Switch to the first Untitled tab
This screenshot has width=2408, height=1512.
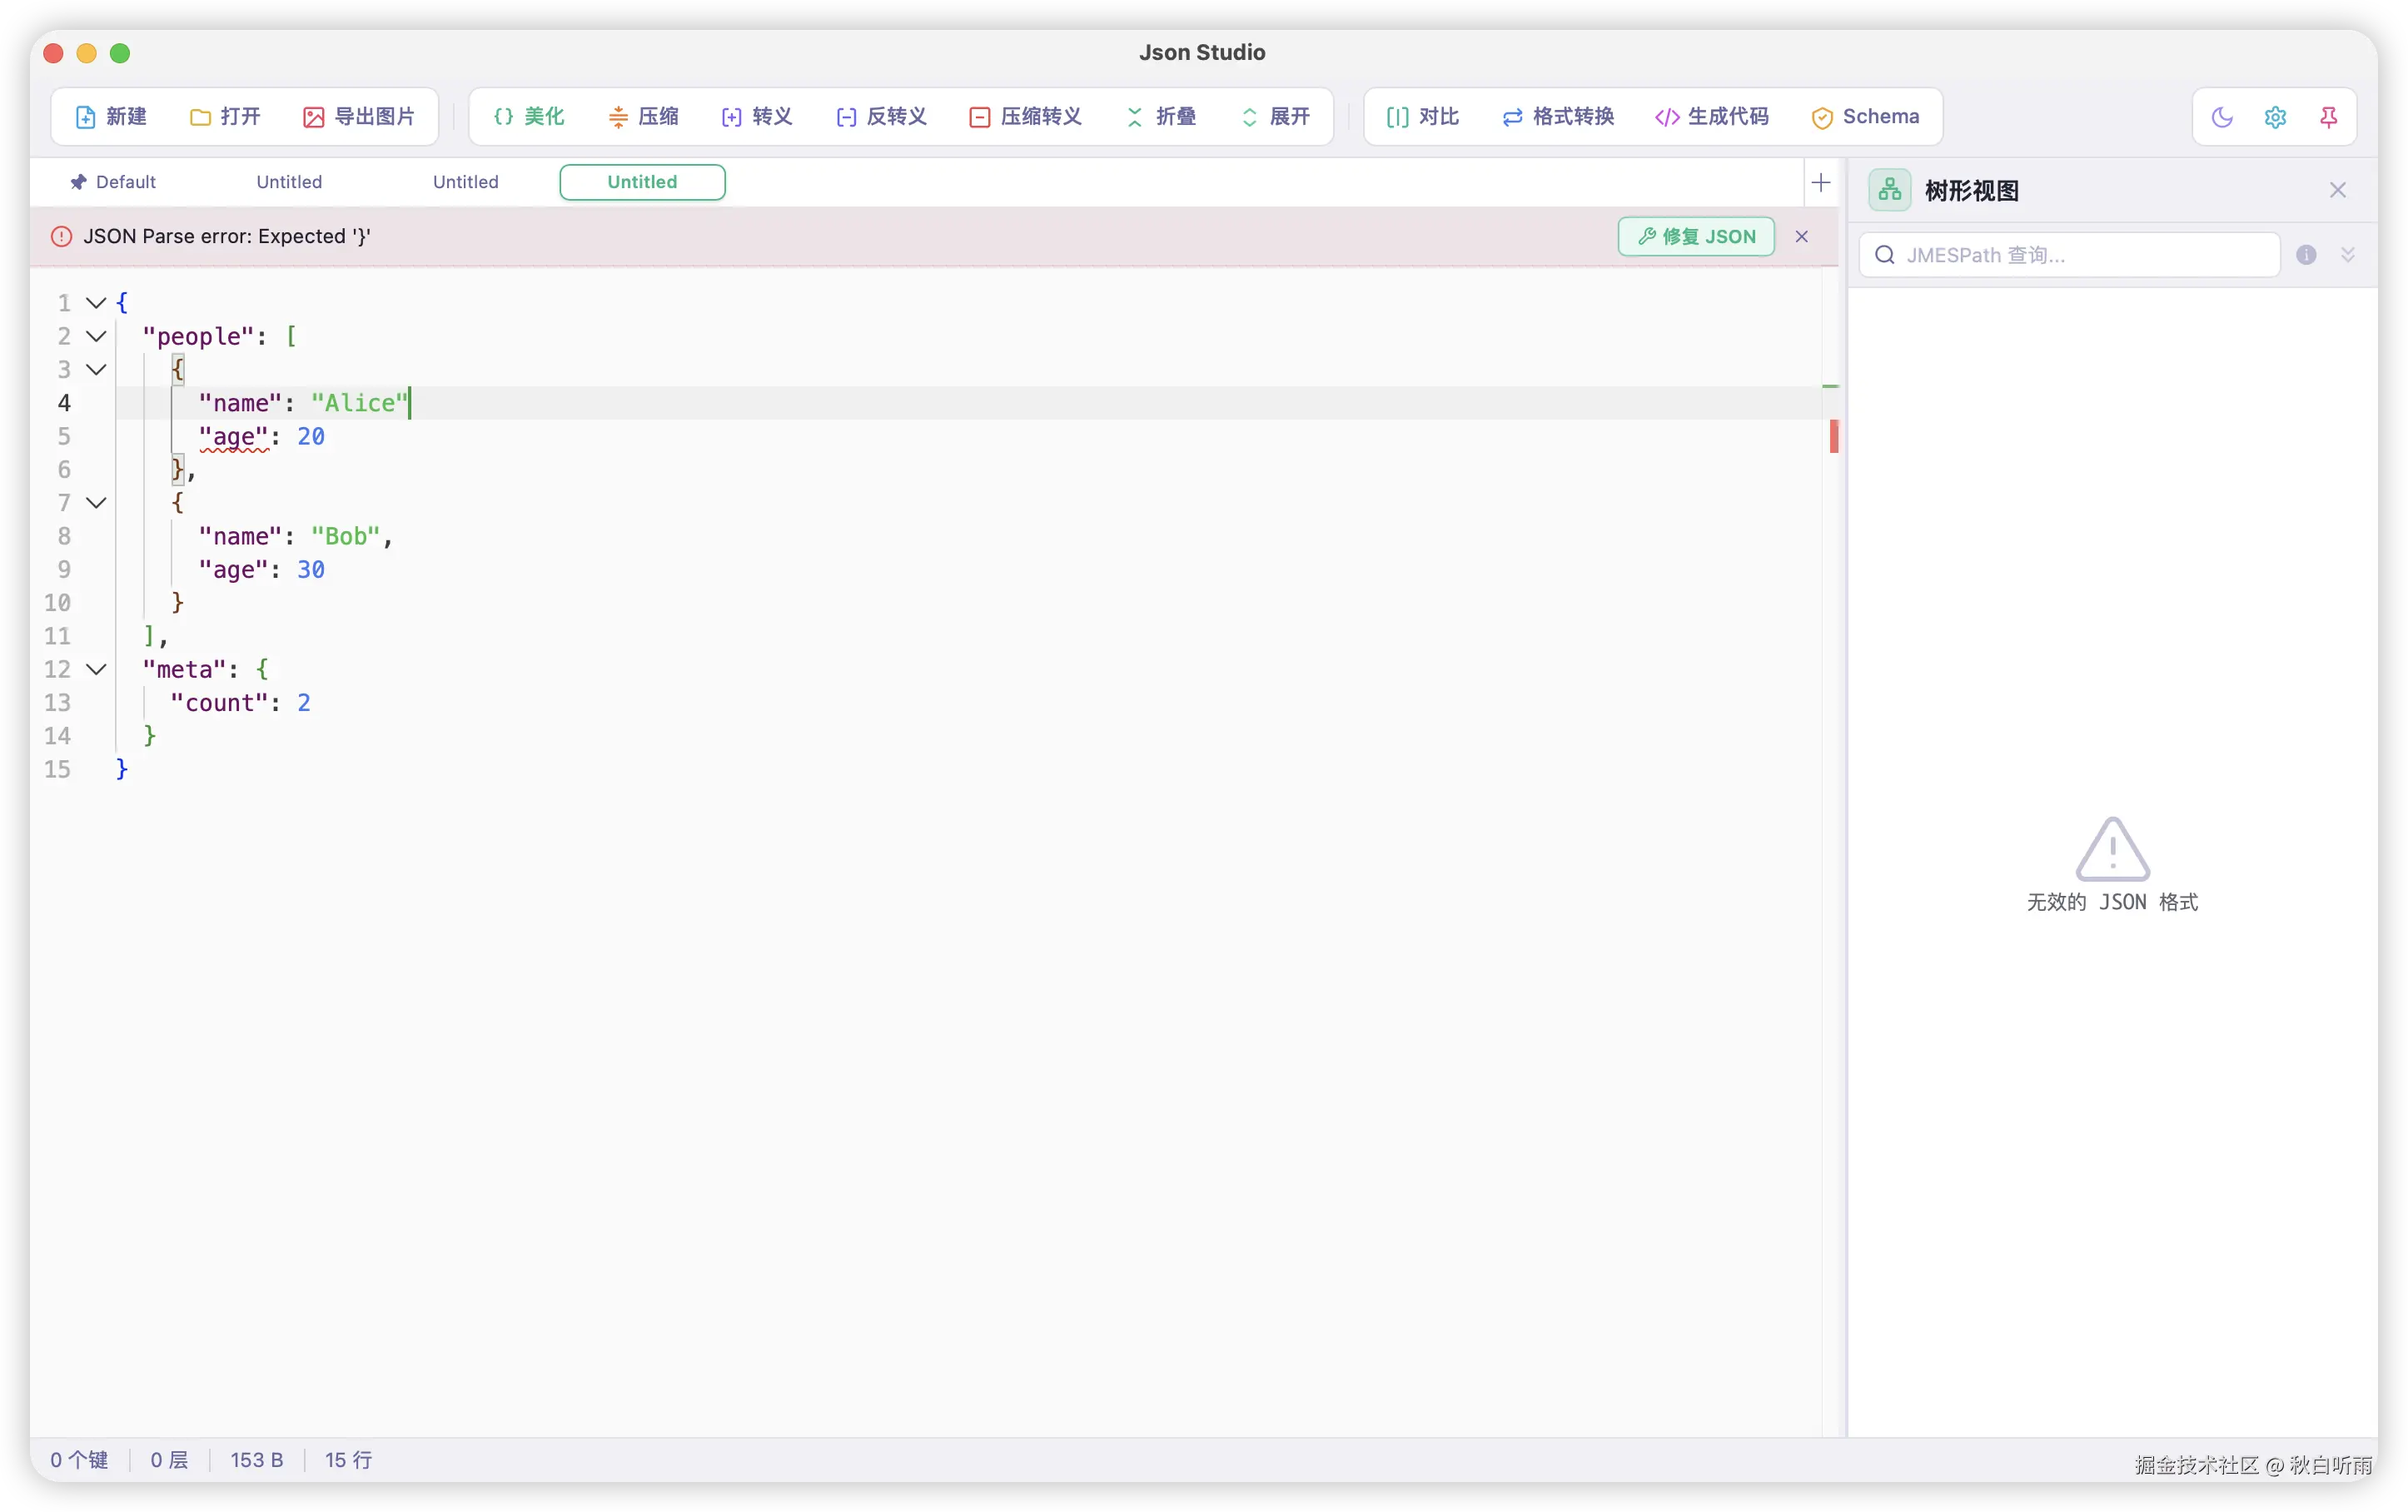tap(289, 182)
